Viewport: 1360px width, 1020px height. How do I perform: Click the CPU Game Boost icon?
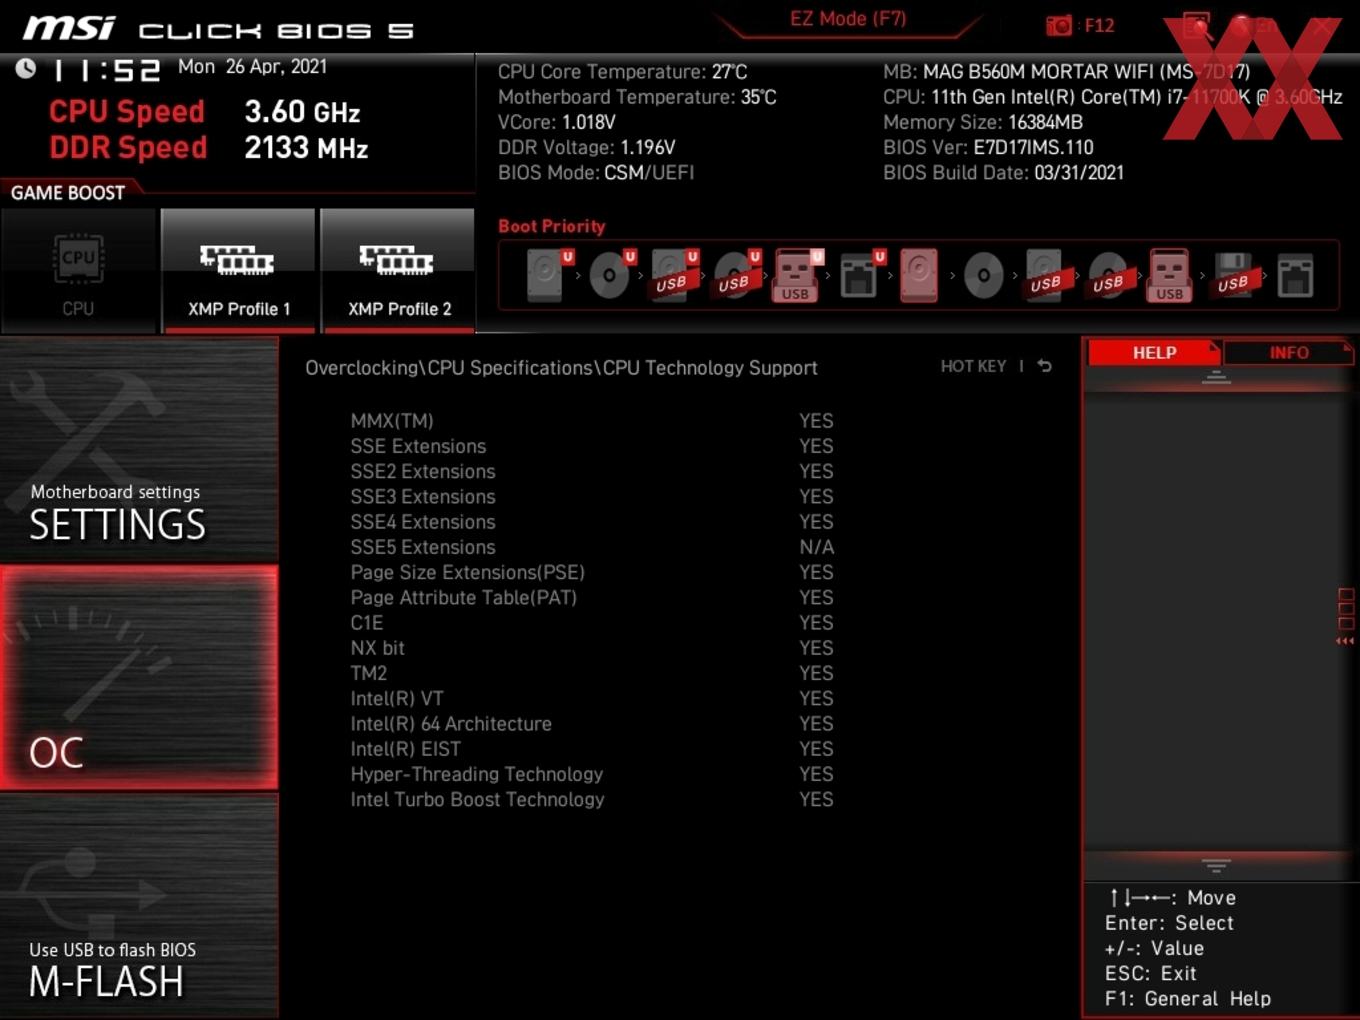tap(78, 270)
